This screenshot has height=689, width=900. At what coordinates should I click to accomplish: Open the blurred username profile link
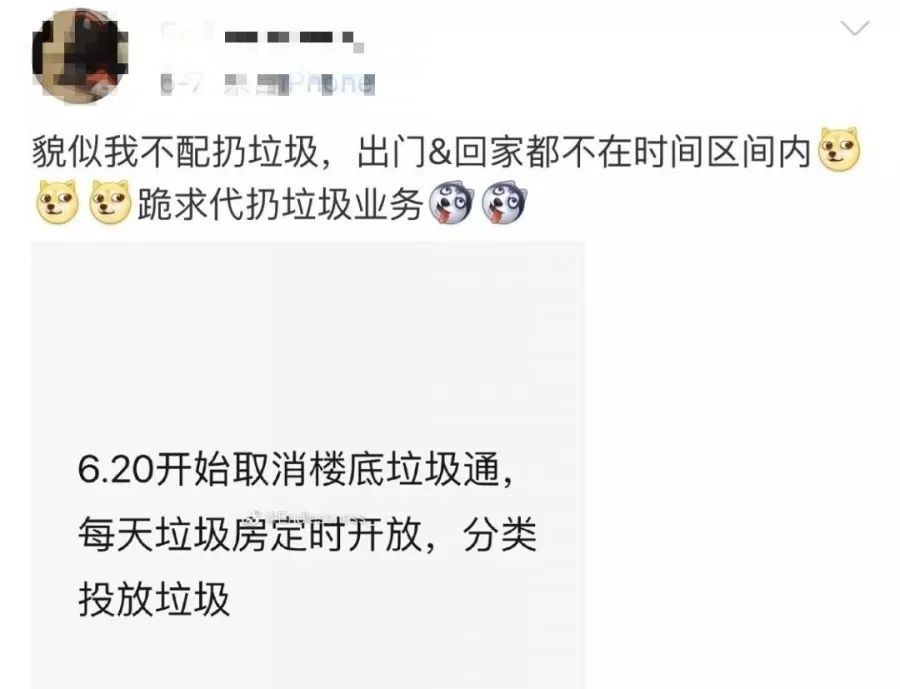tap(261, 38)
